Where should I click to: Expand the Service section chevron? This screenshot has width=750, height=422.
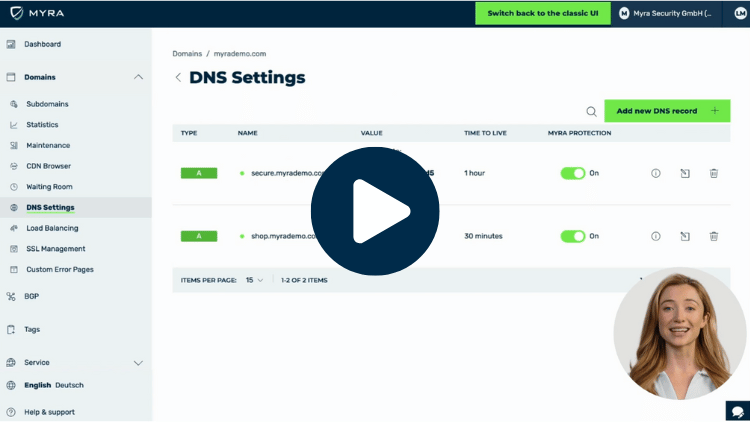tap(138, 363)
